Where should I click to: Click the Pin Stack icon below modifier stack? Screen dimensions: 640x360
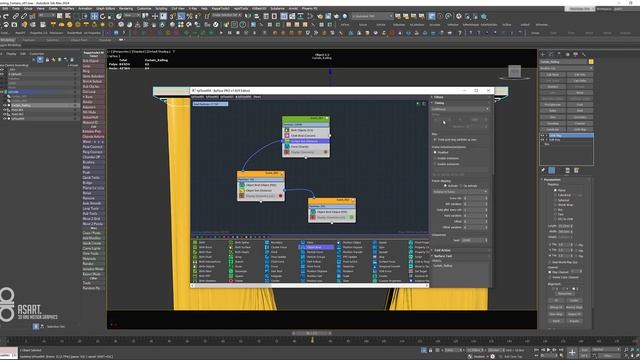(543, 170)
